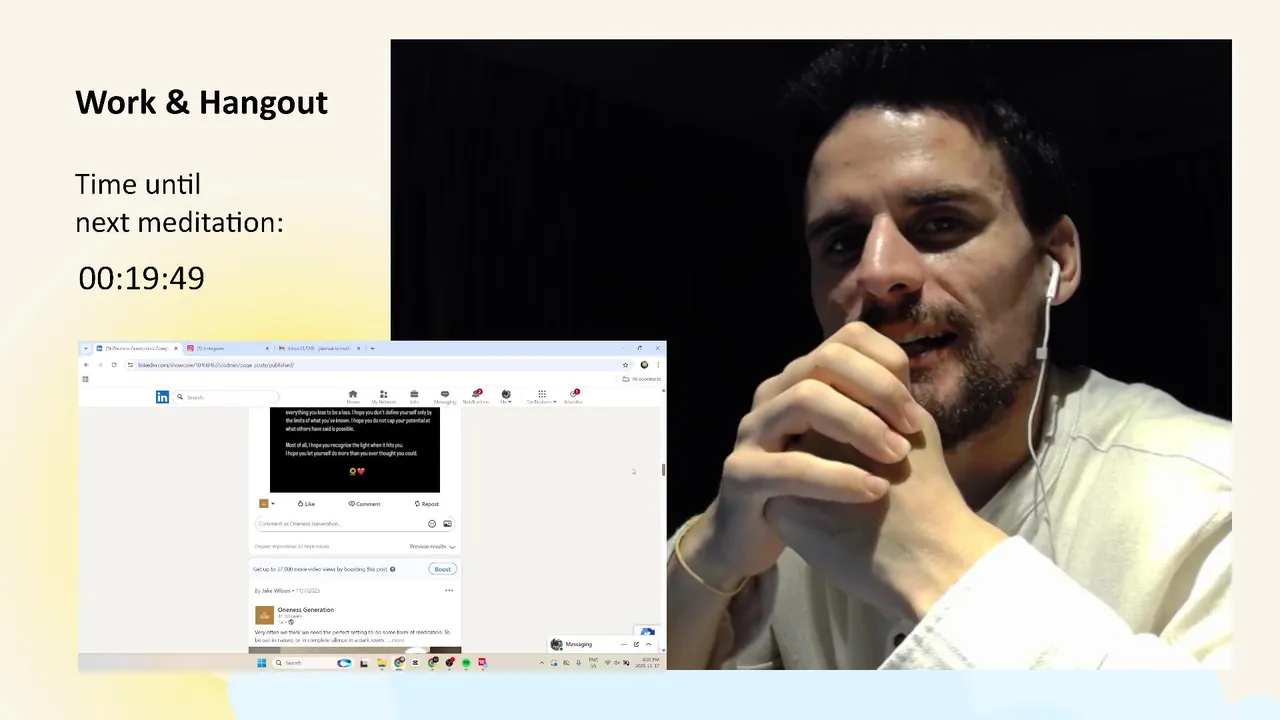This screenshot has height=720, width=1280.
Task: Switch to the LinkedIn tab
Action: (x=136, y=348)
